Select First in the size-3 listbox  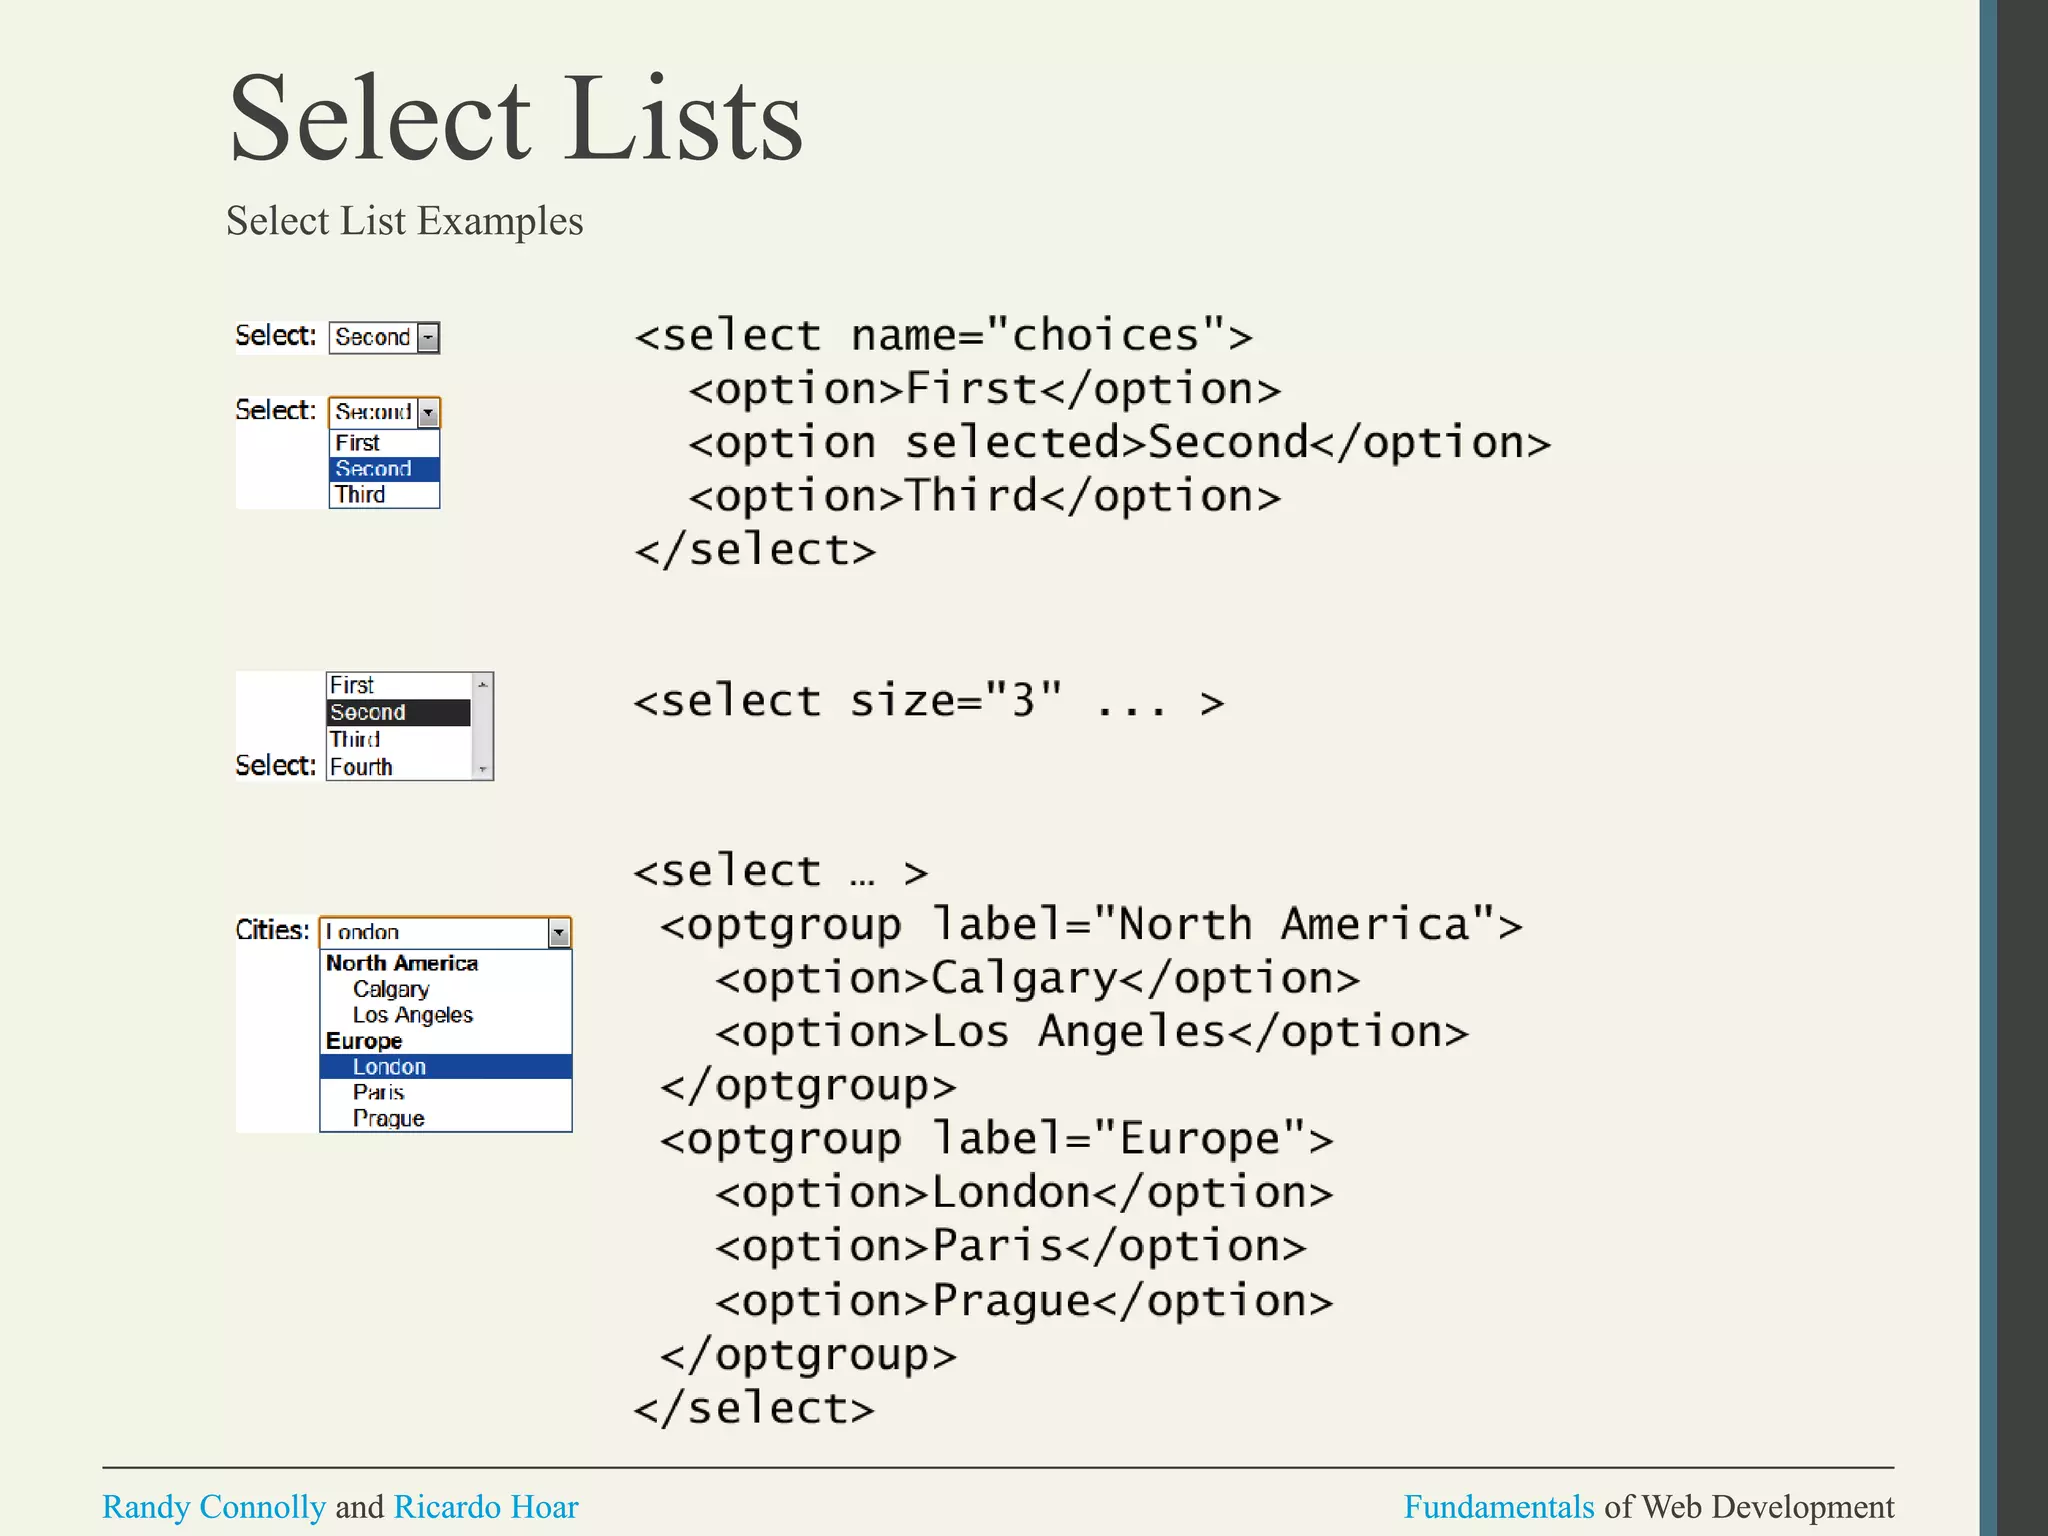398,686
